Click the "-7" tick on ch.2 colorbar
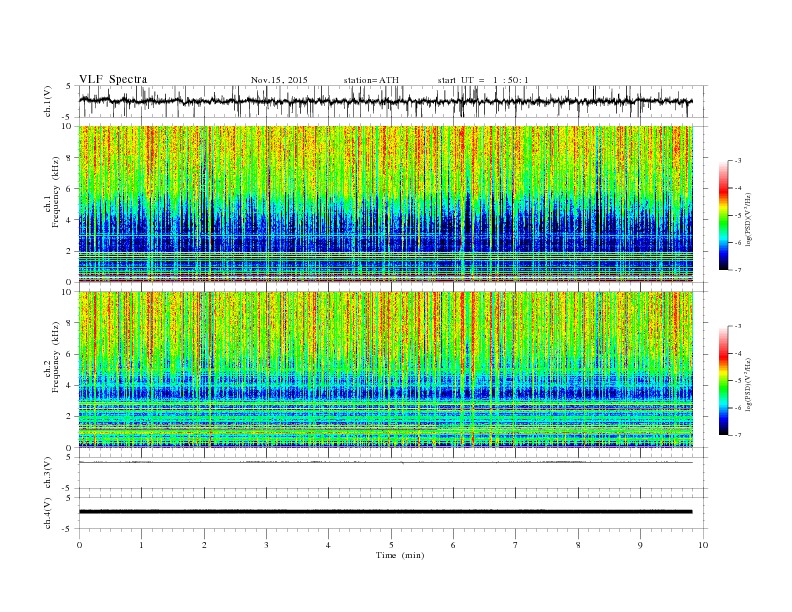 click(x=737, y=435)
